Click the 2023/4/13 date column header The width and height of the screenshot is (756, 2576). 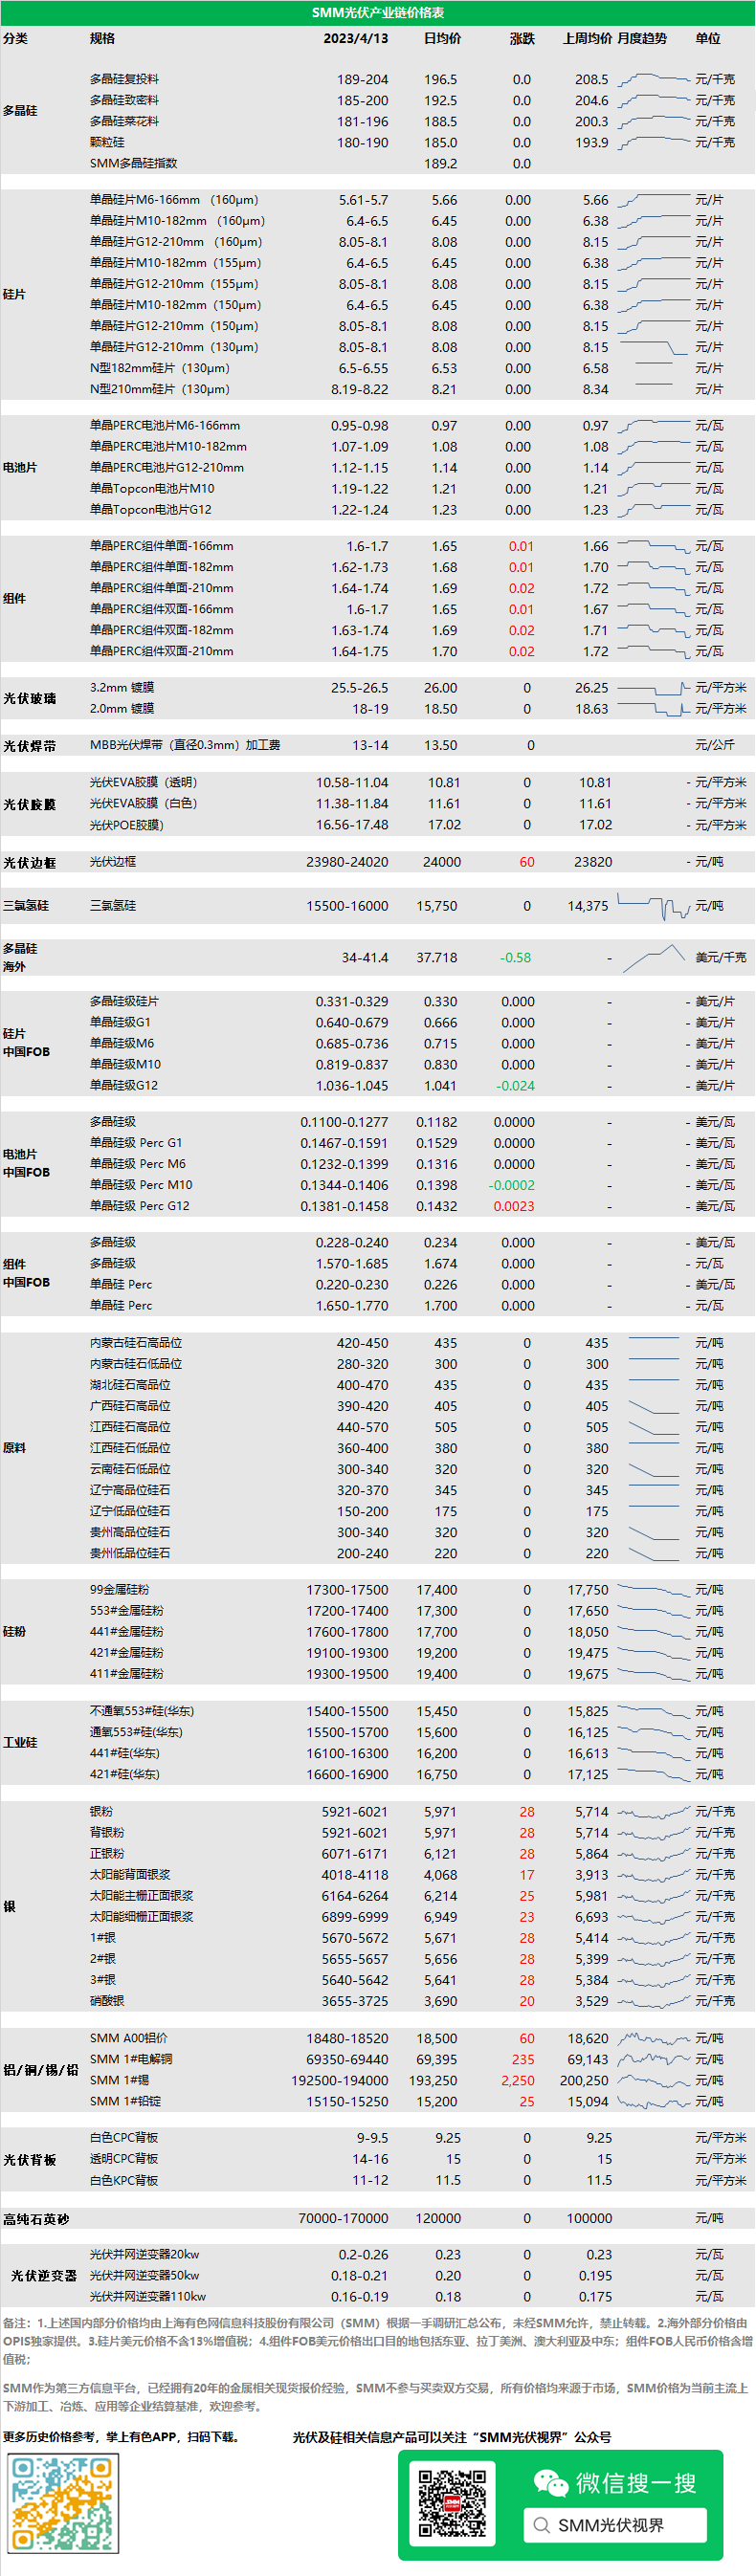(x=355, y=39)
